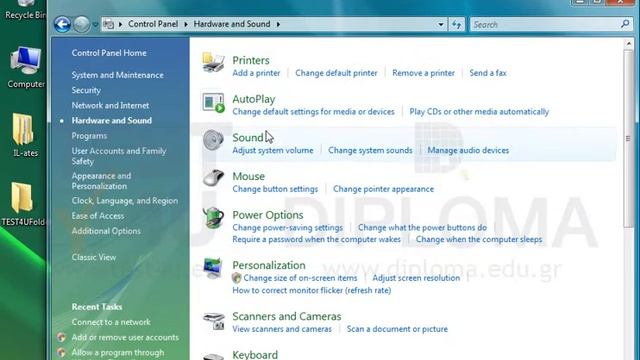Screen dimensions: 640x360
Task: Click Change button settings under Mouse
Action: click(275, 189)
